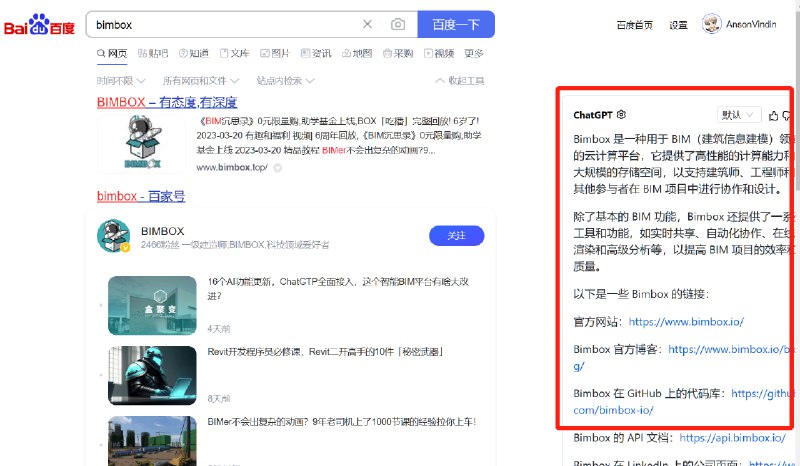800x466 pixels.
Task: Open the BIMer不会出复杂的动画 article
Action: tap(341, 422)
